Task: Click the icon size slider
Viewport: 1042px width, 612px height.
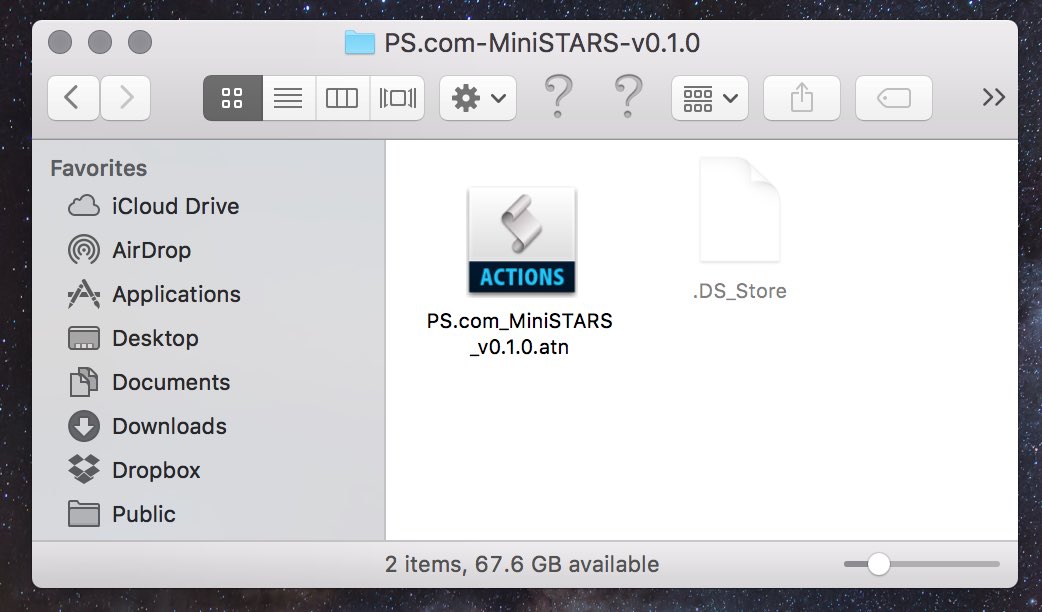Action: [x=921, y=564]
